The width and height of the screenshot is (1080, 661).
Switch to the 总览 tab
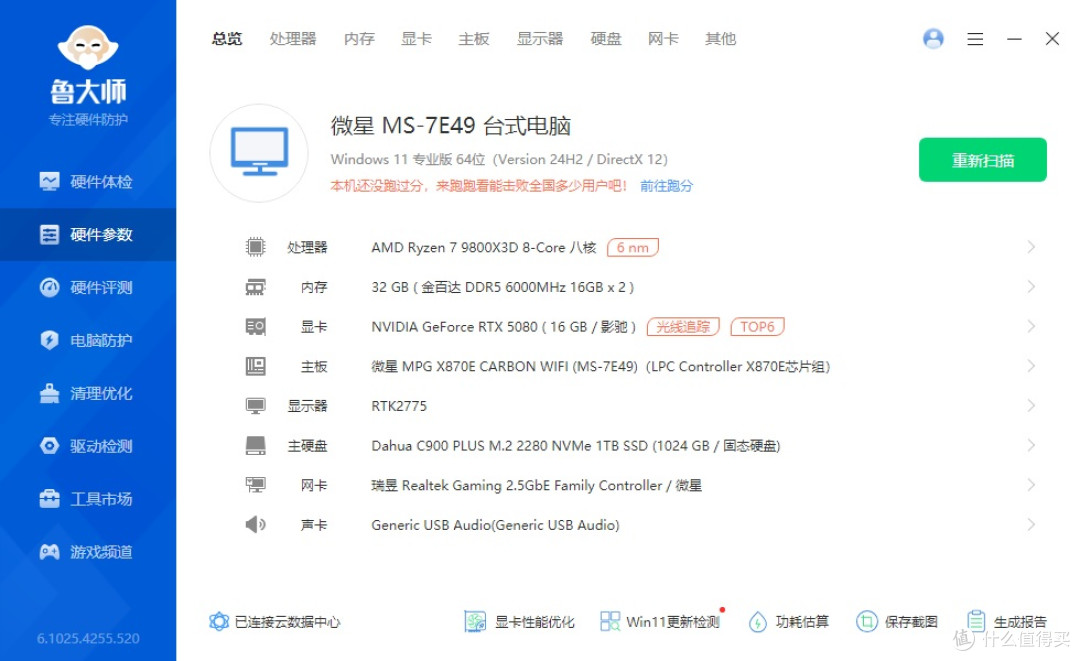click(x=227, y=39)
